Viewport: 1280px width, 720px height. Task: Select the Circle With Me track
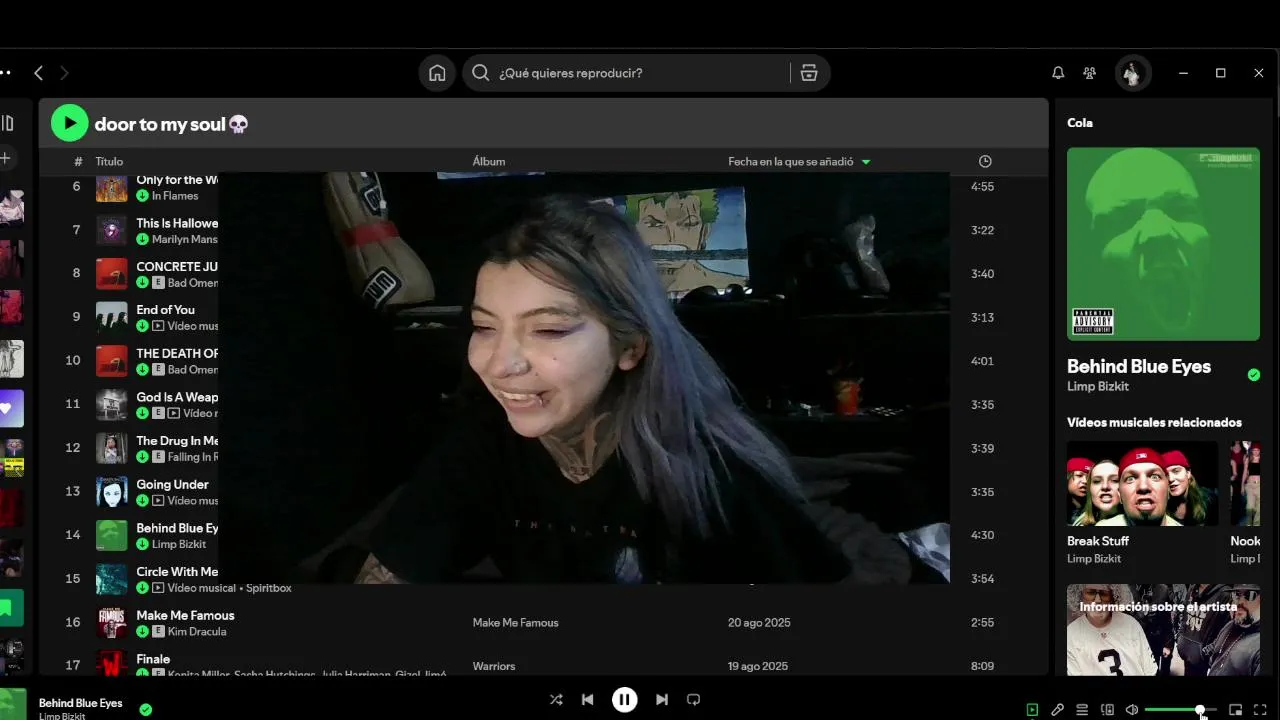click(177, 572)
